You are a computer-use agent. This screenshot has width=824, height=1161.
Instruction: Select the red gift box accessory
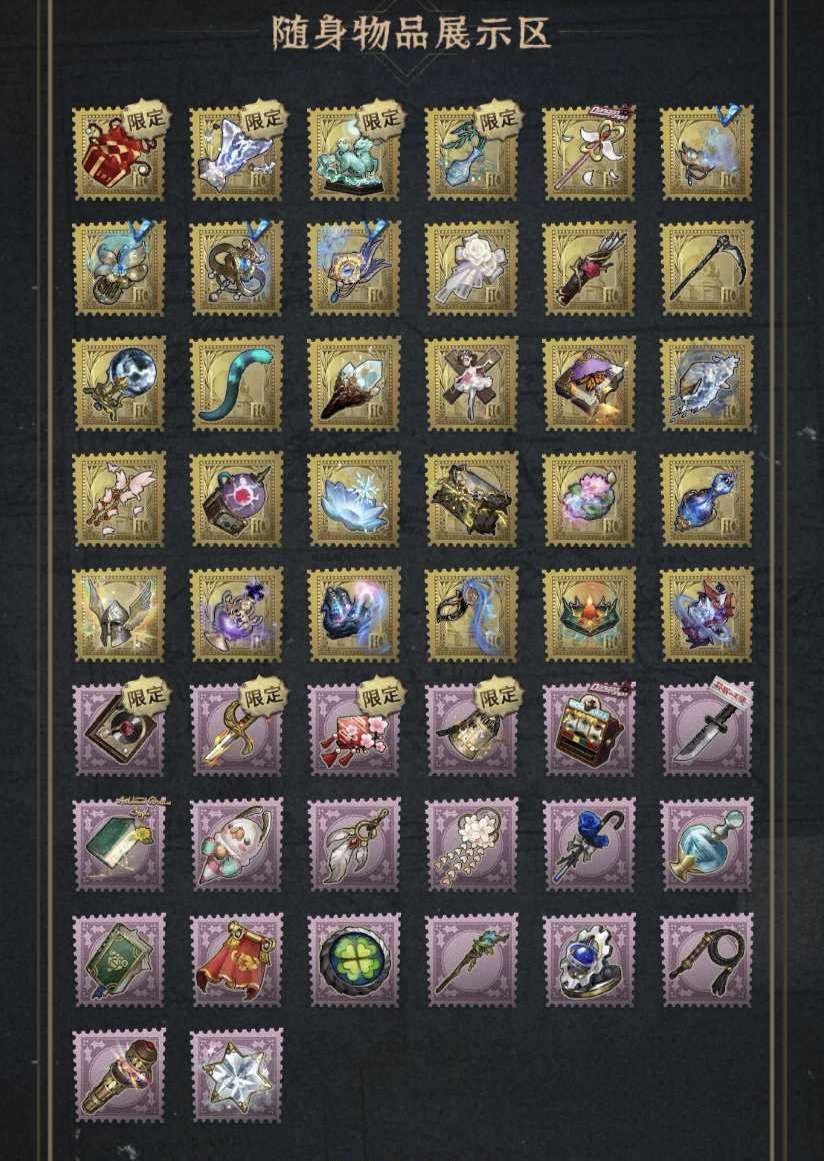click(x=119, y=153)
